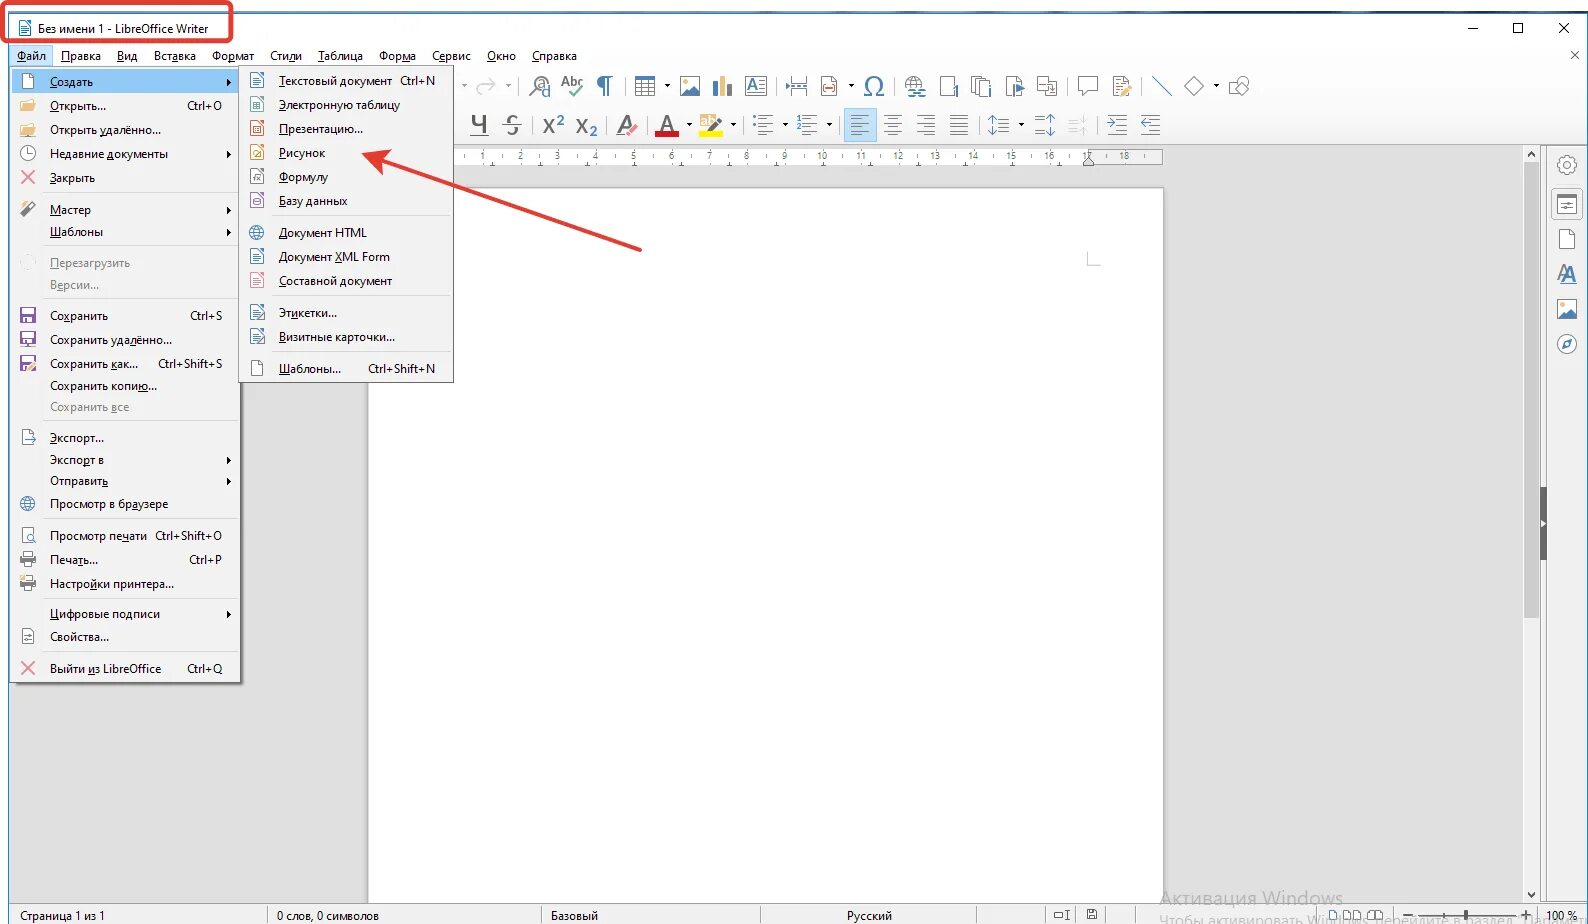Choose Электронную таблицу from submenu
The height and width of the screenshot is (924, 1588).
click(x=346, y=105)
